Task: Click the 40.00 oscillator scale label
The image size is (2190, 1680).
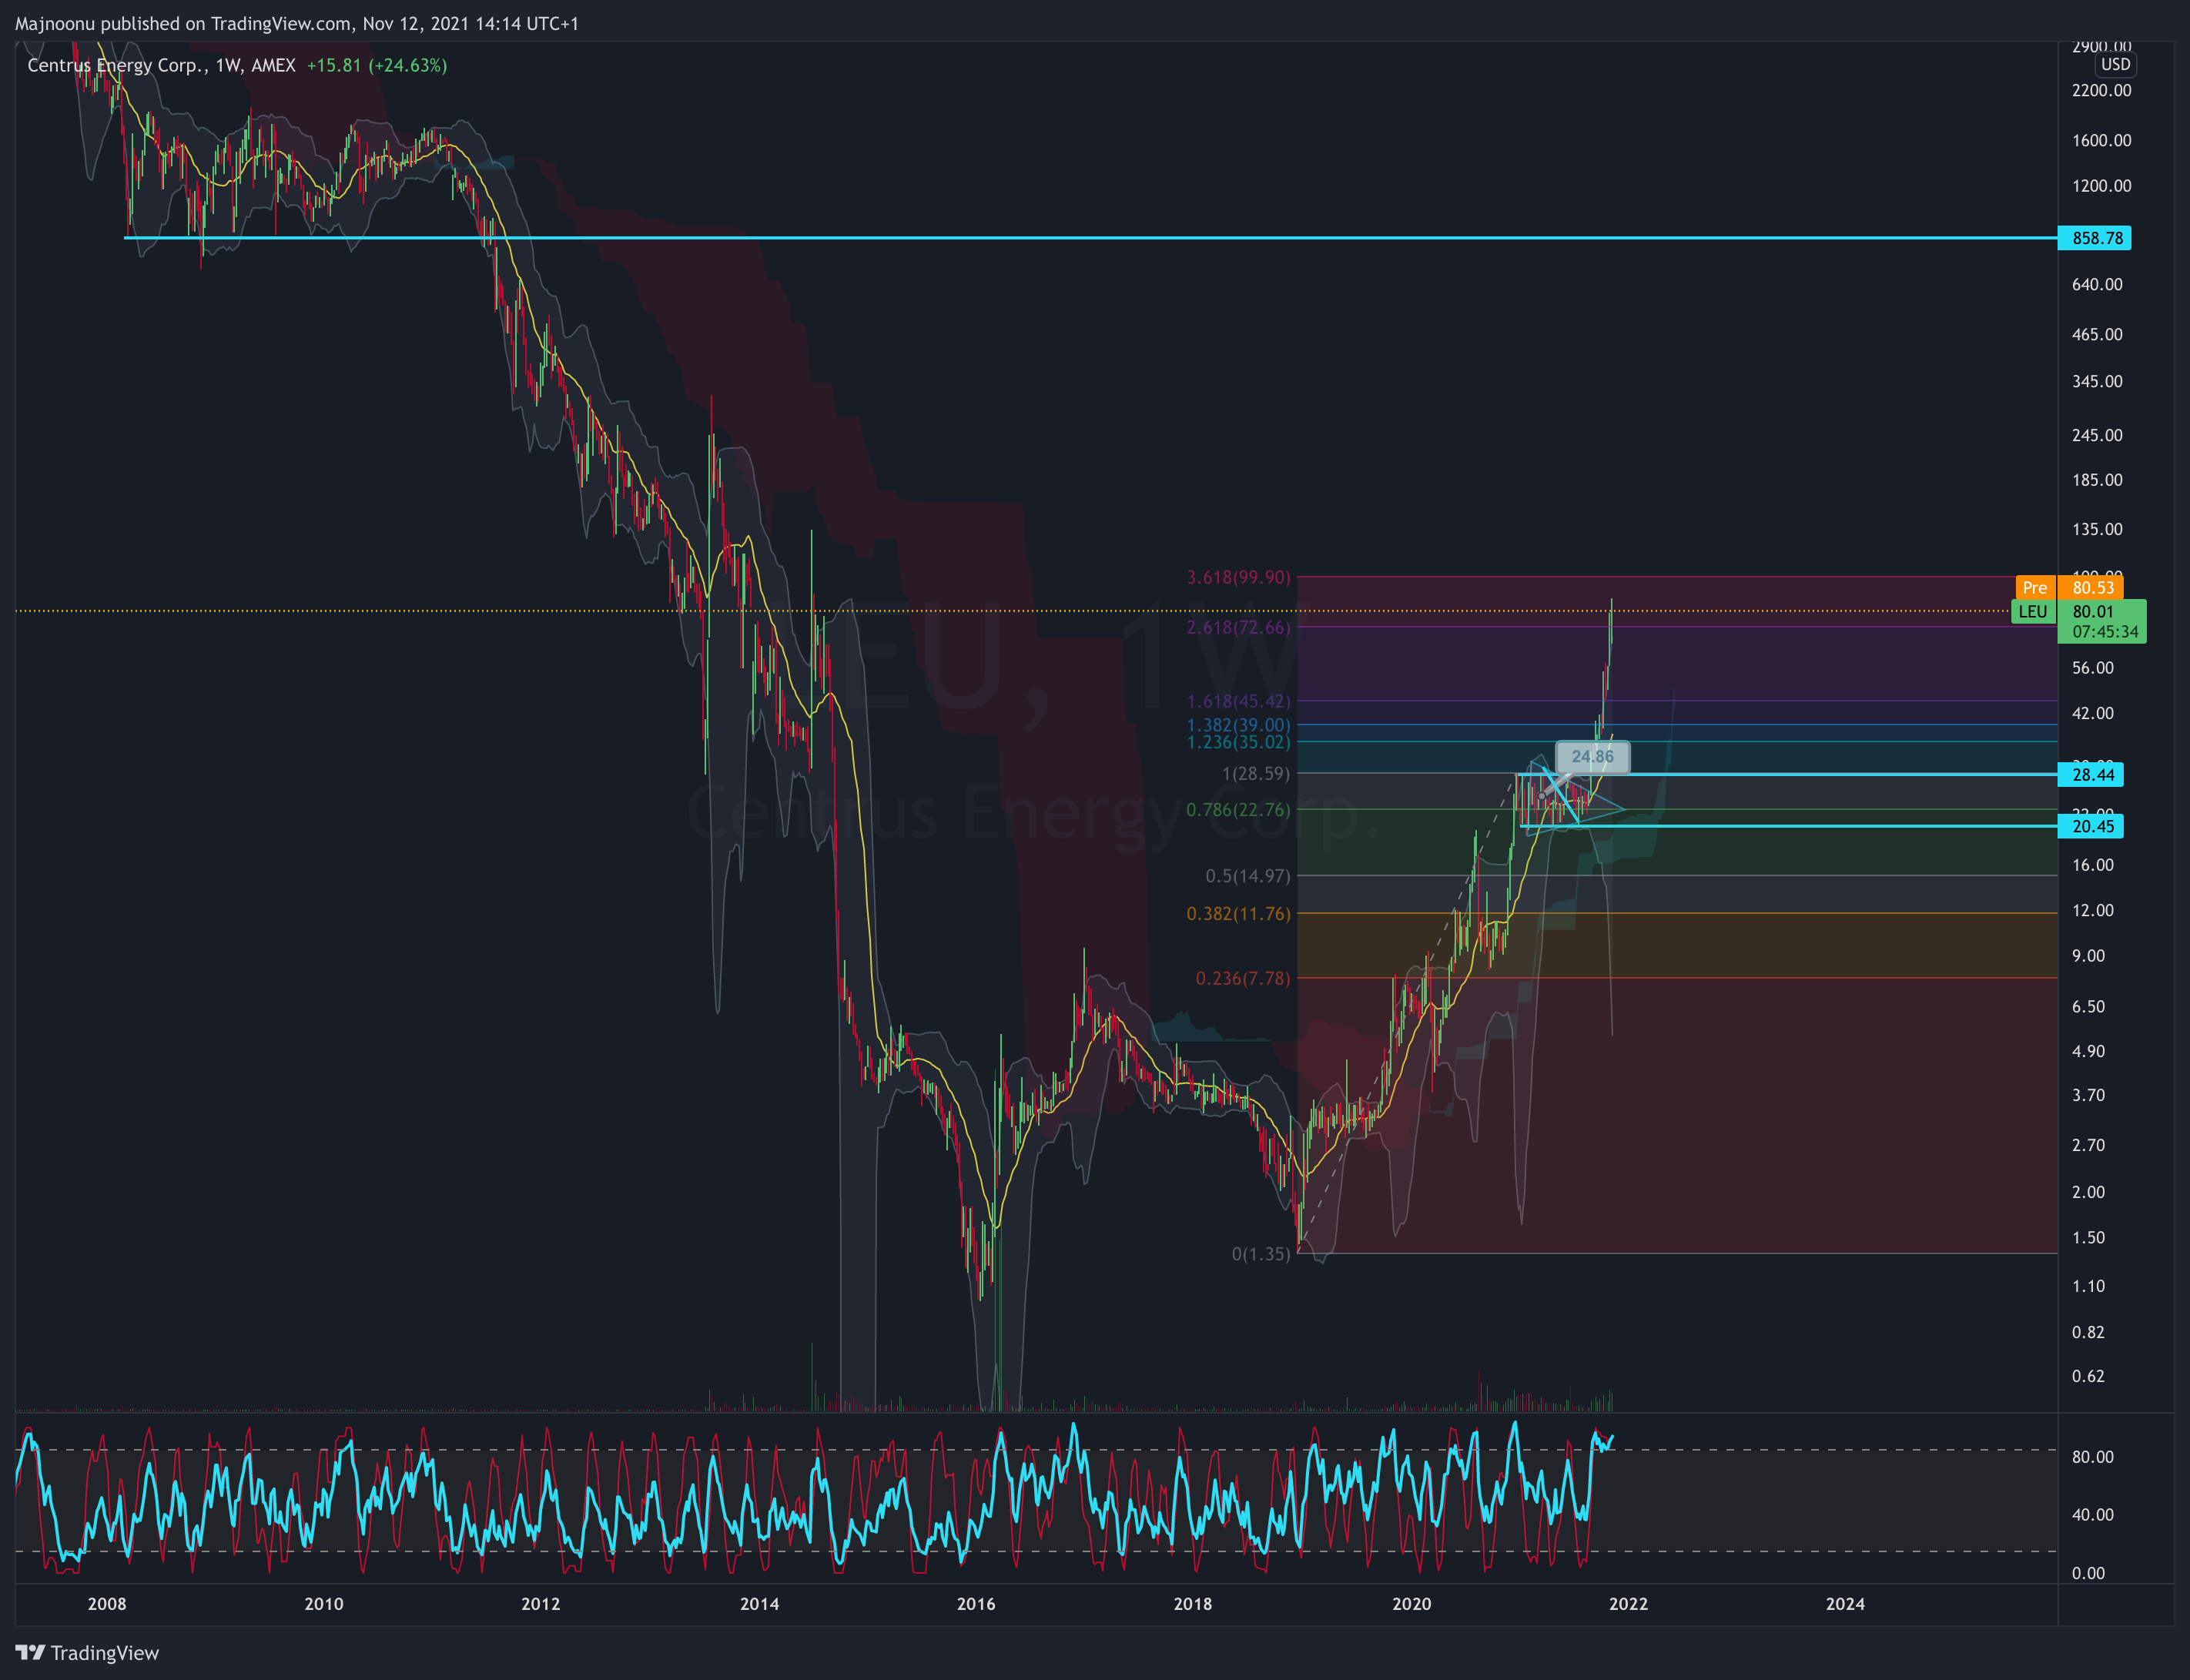Action: (2093, 1515)
